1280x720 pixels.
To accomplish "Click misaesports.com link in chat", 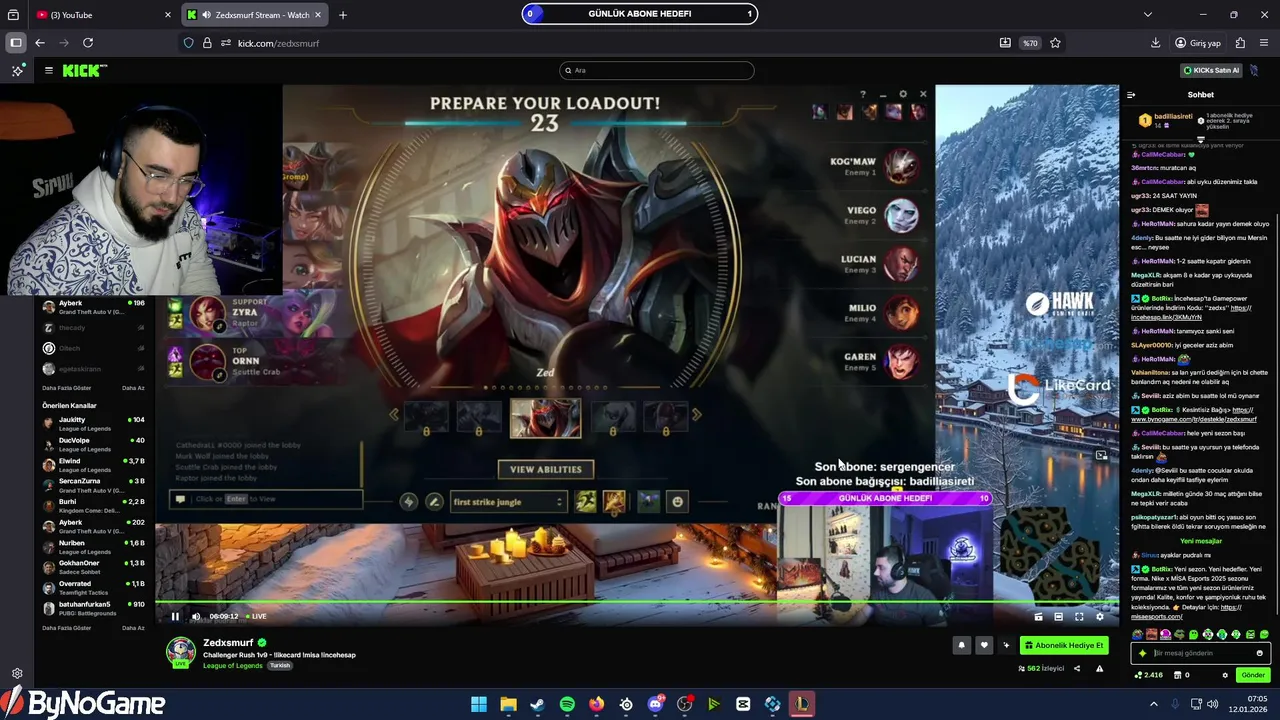I will pos(1157,617).
